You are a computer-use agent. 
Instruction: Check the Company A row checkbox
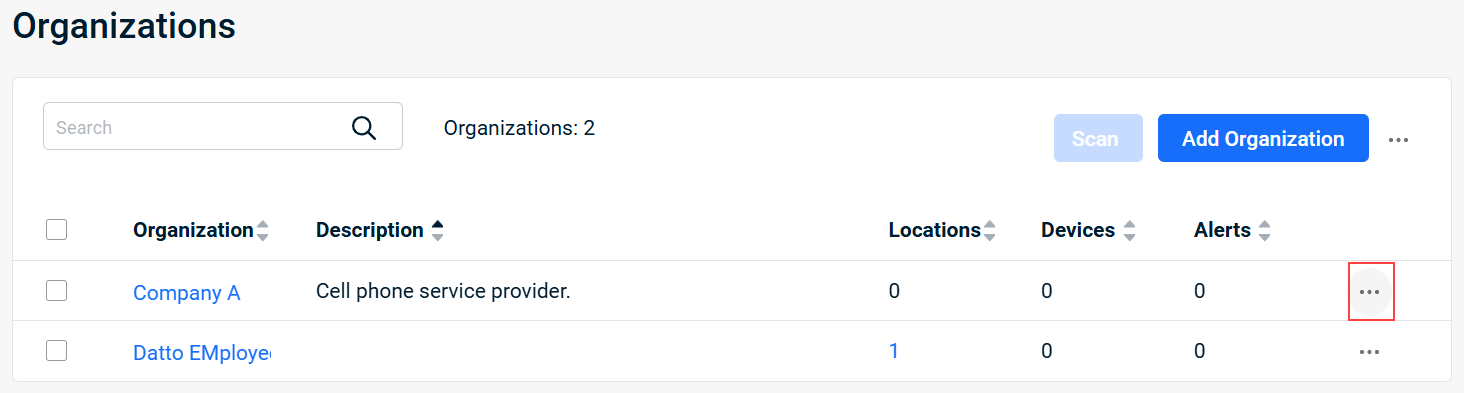pyautogui.click(x=57, y=291)
